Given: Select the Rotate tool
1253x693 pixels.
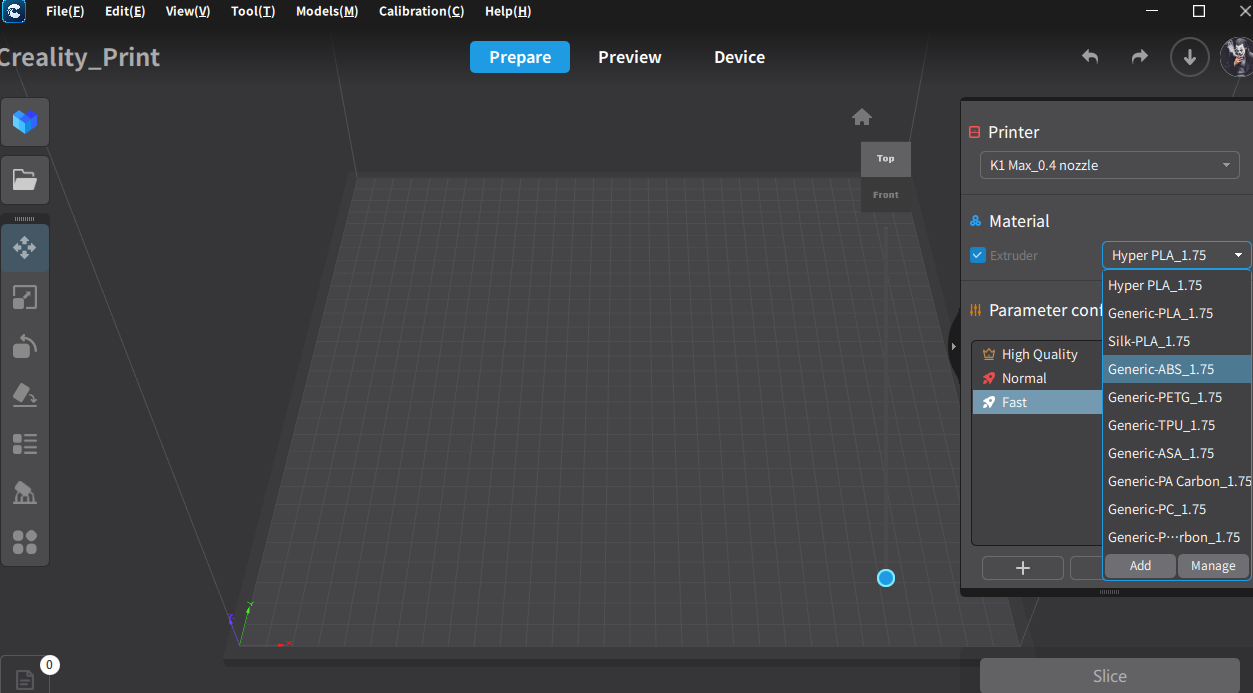Looking at the screenshot, I should click(25, 346).
